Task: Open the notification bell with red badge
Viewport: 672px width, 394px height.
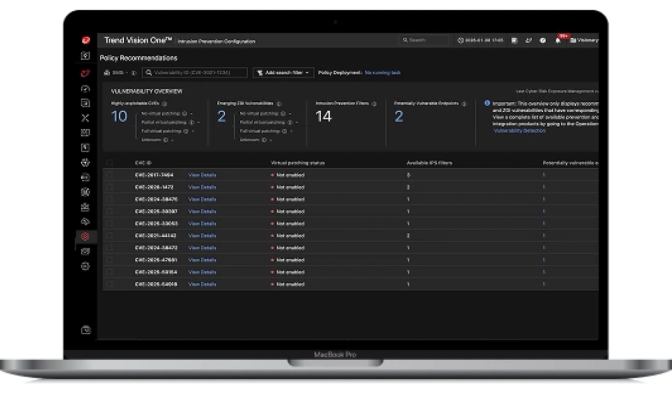Action: point(558,40)
